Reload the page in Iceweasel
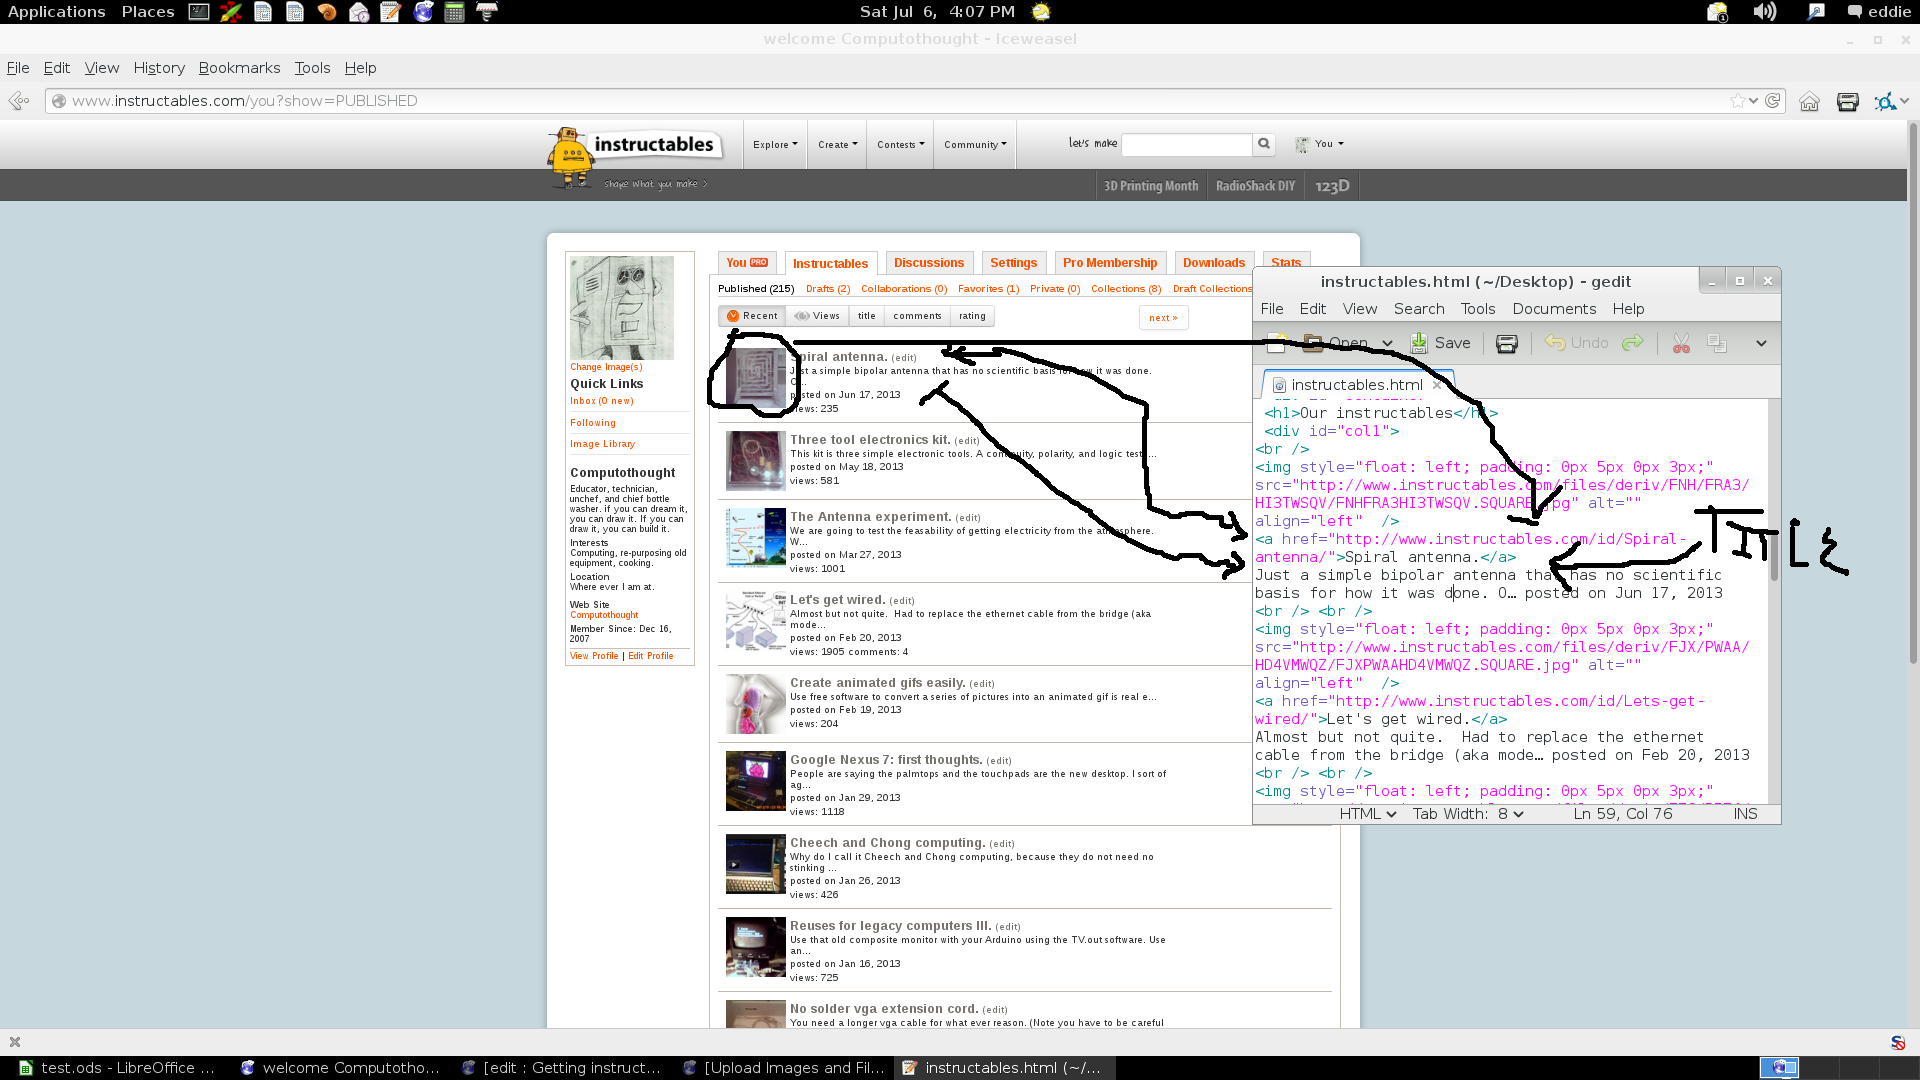This screenshot has height=1080, width=1920. [x=1773, y=101]
